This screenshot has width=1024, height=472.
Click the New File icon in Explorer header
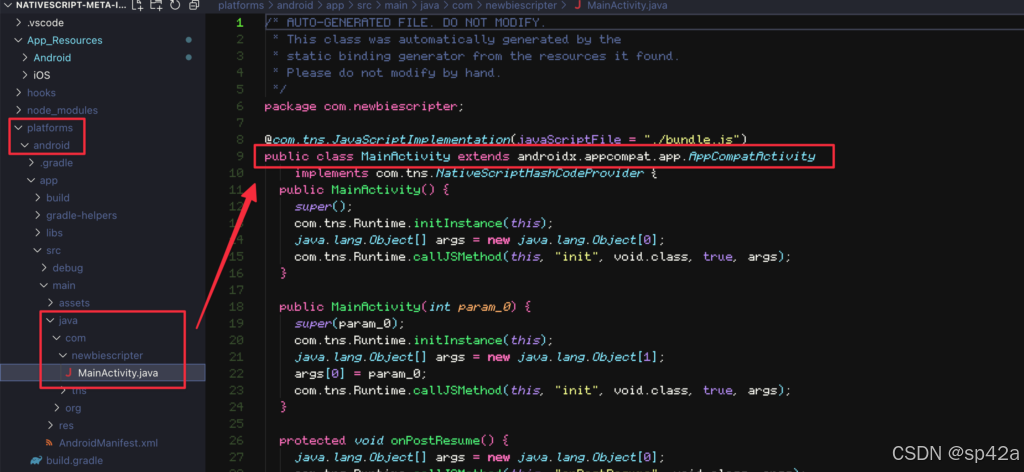tap(138, 5)
